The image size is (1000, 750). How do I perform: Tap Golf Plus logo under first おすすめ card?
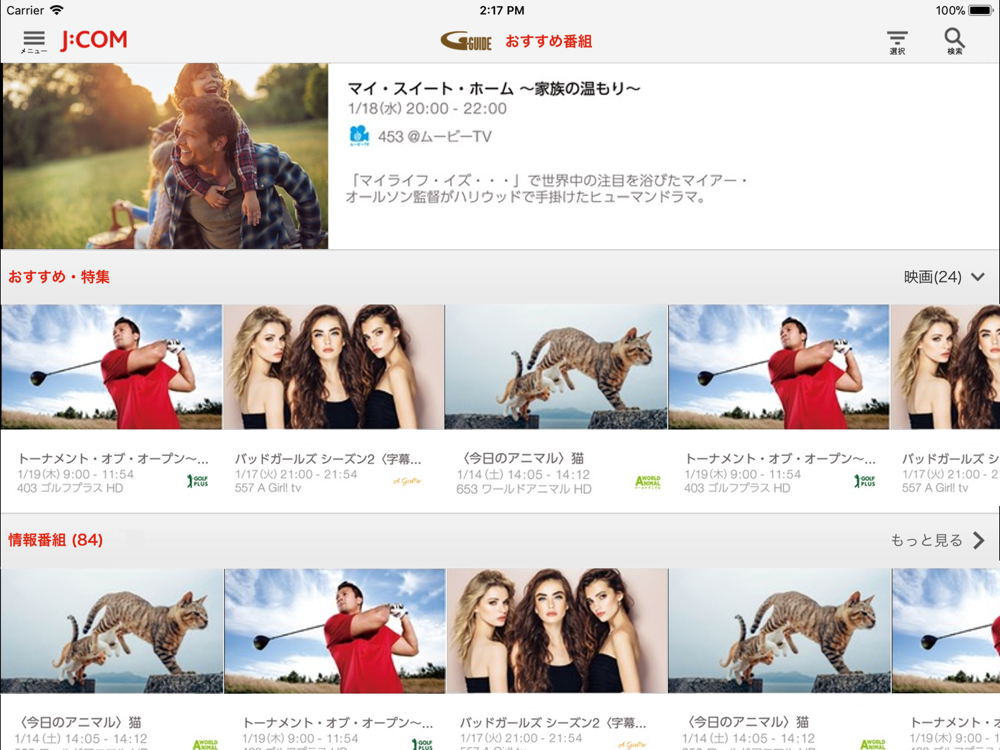point(198,481)
